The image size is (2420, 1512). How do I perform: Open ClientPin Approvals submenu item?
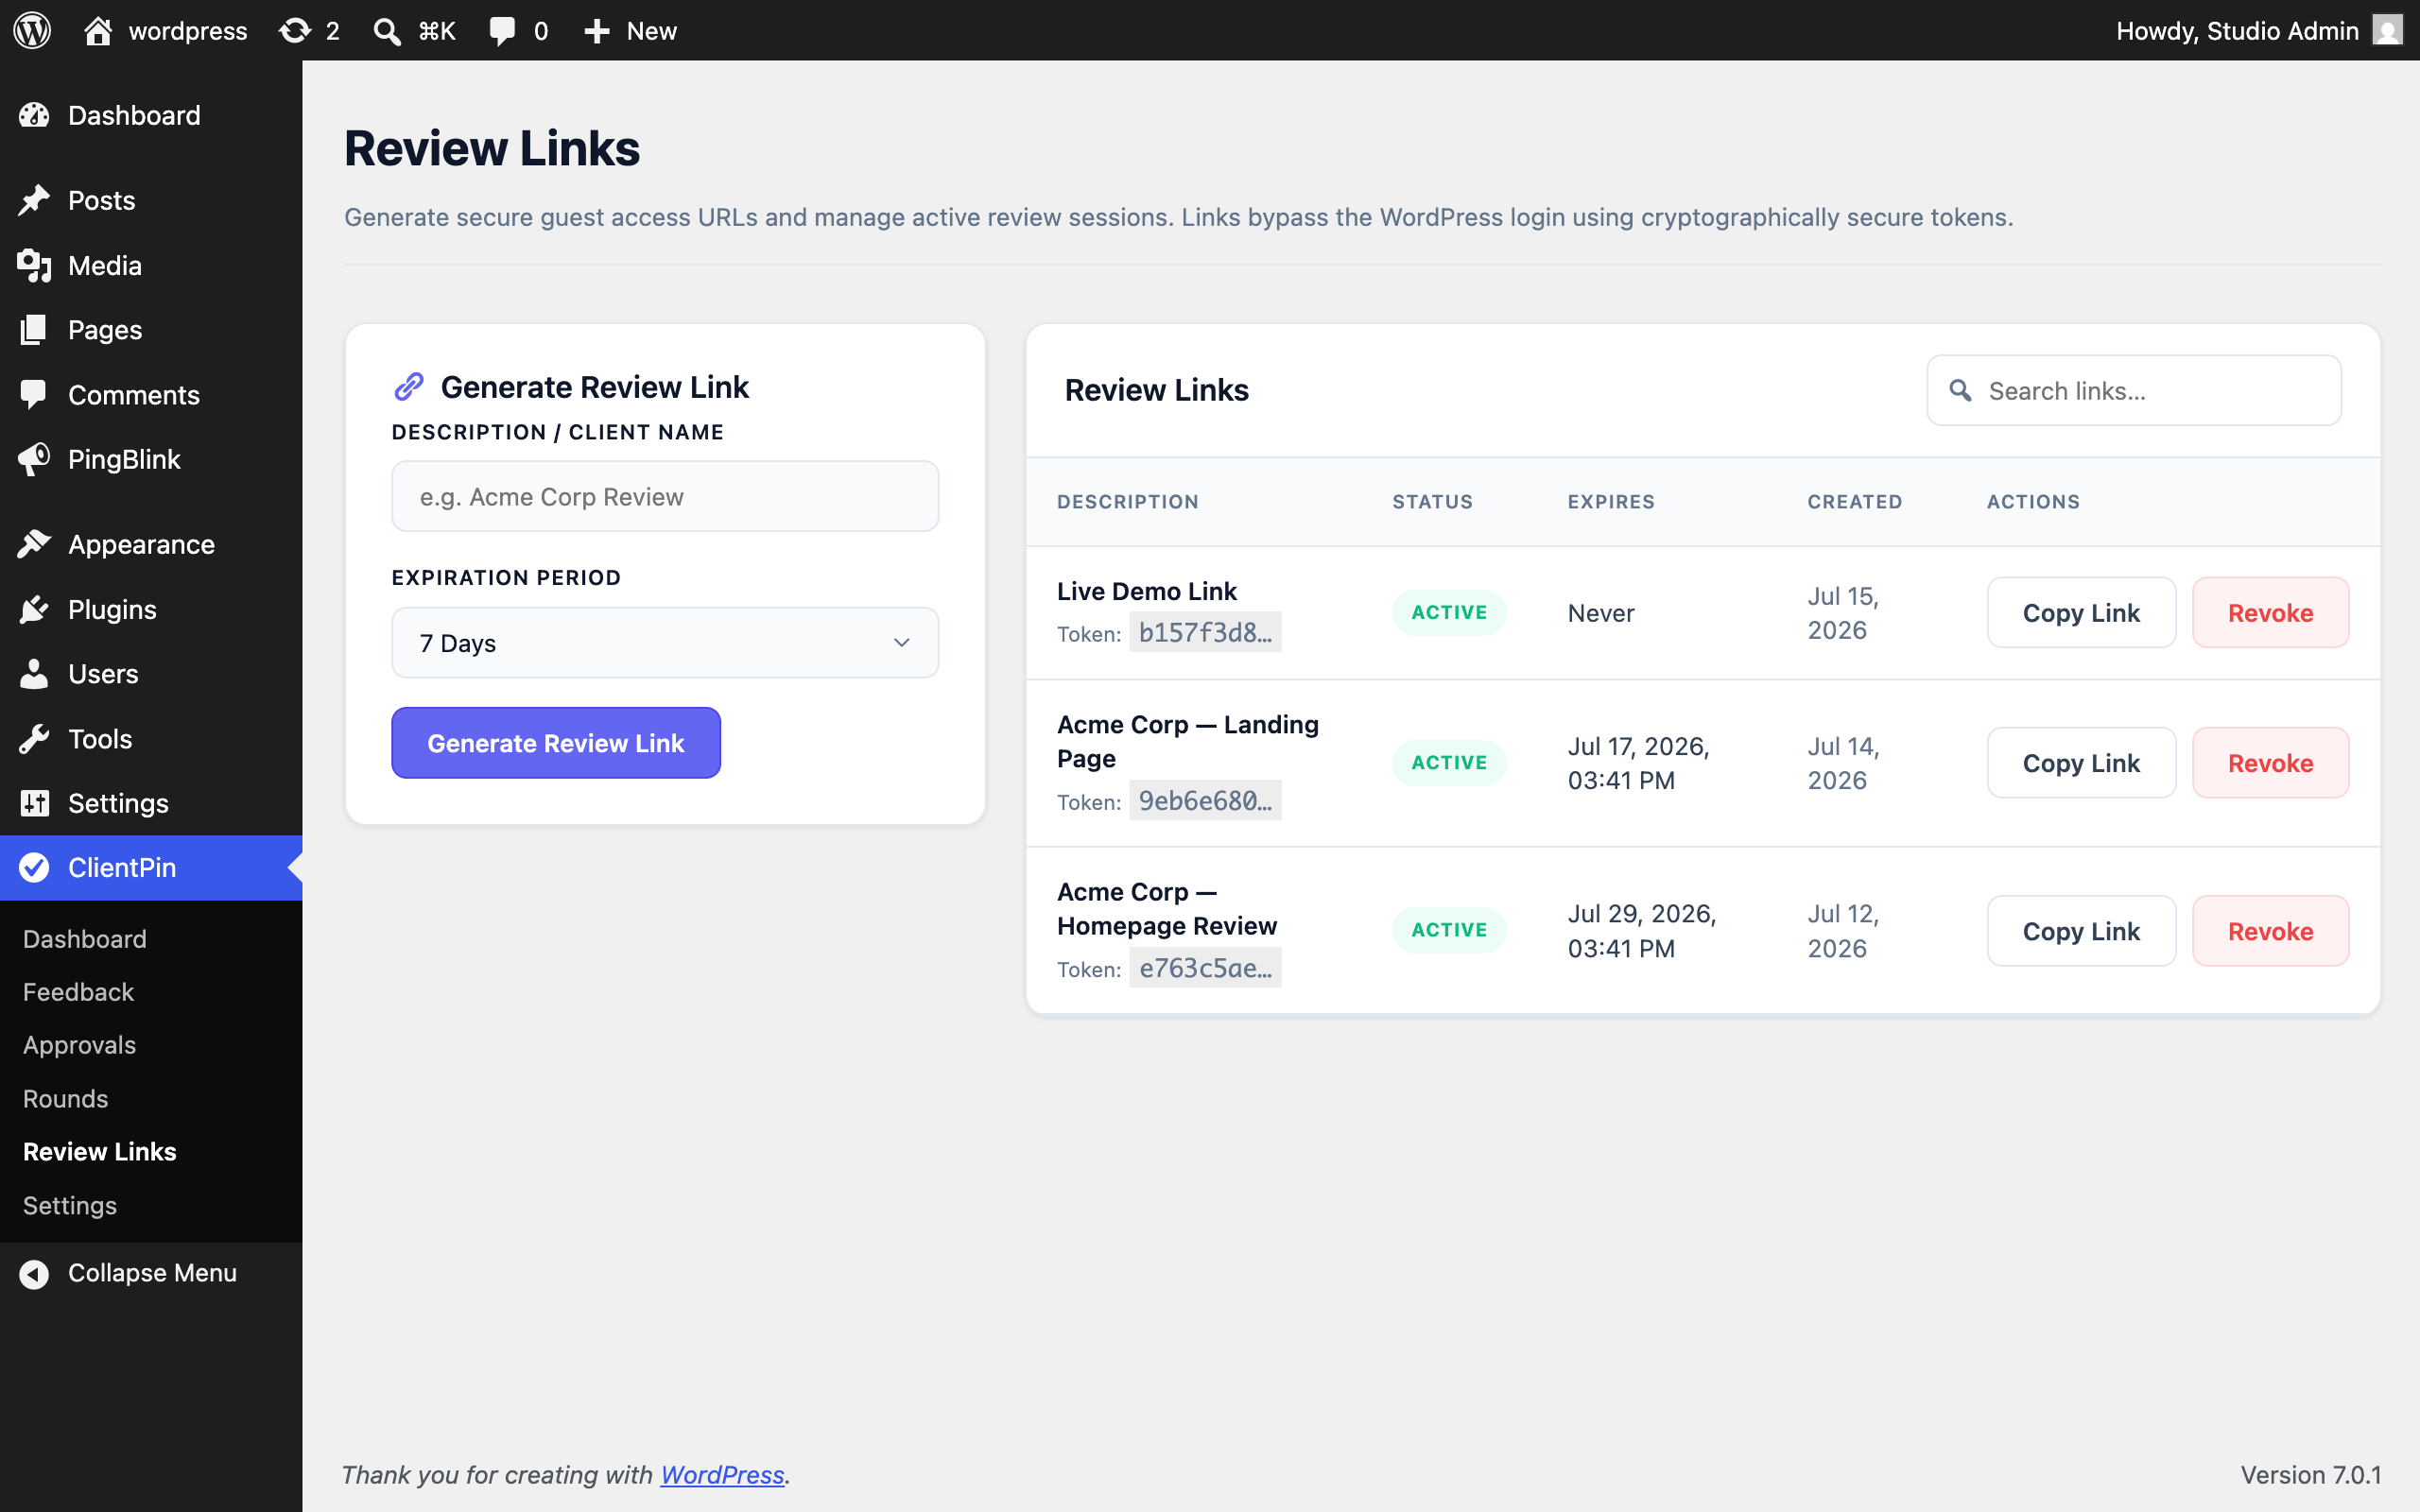coord(79,1044)
